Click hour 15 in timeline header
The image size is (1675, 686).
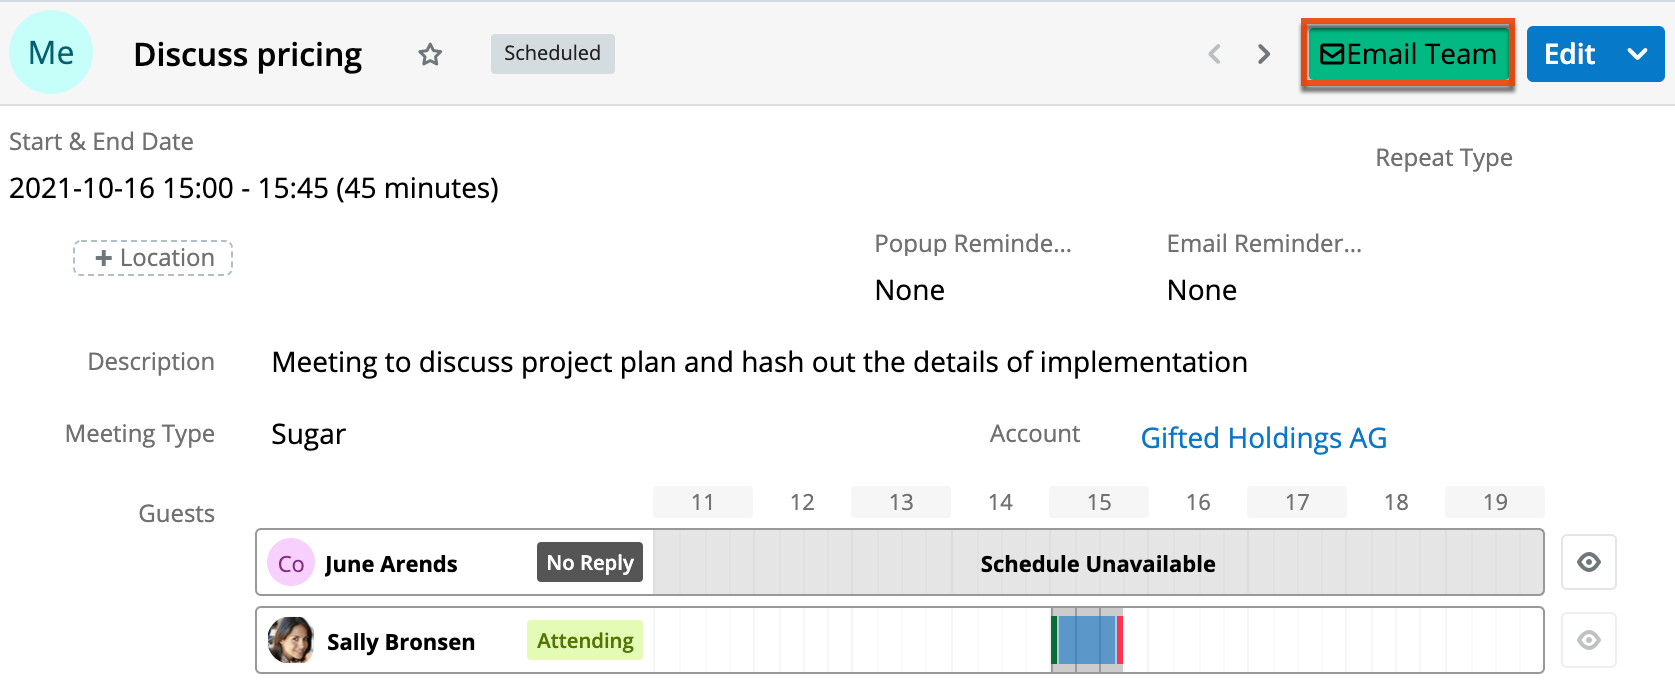click(x=1099, y=502)
